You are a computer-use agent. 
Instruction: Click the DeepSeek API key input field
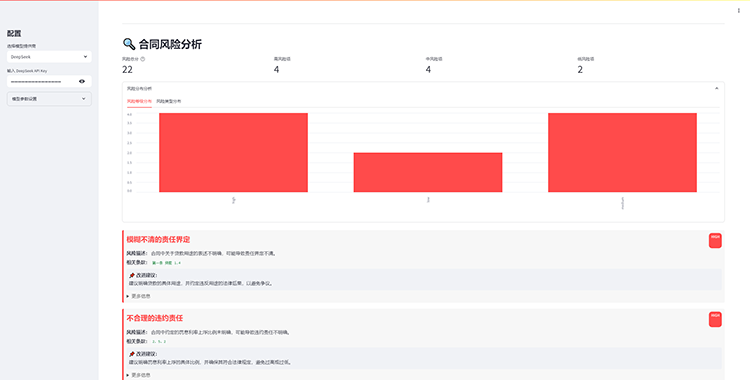coord(42,81)
